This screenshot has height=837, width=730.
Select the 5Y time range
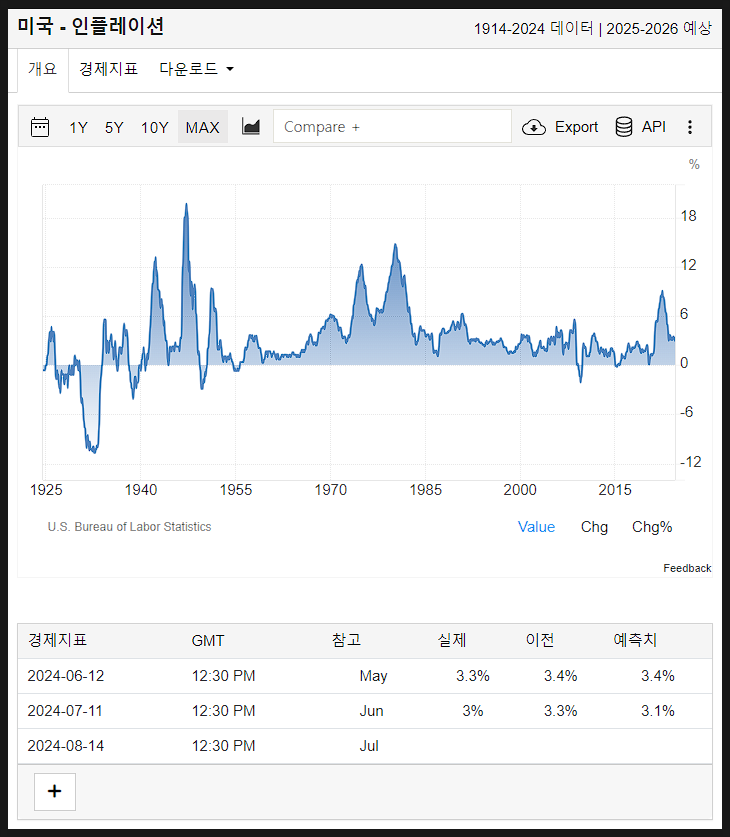tap(114, 128)
